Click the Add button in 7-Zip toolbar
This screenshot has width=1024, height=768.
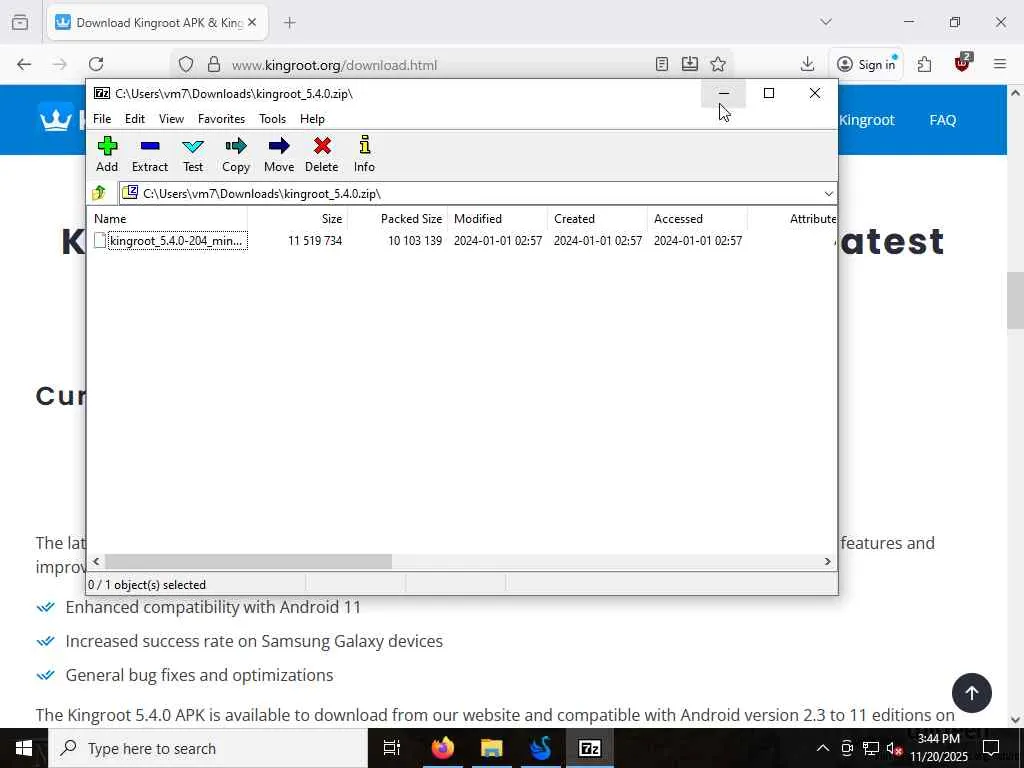(107, 154)
